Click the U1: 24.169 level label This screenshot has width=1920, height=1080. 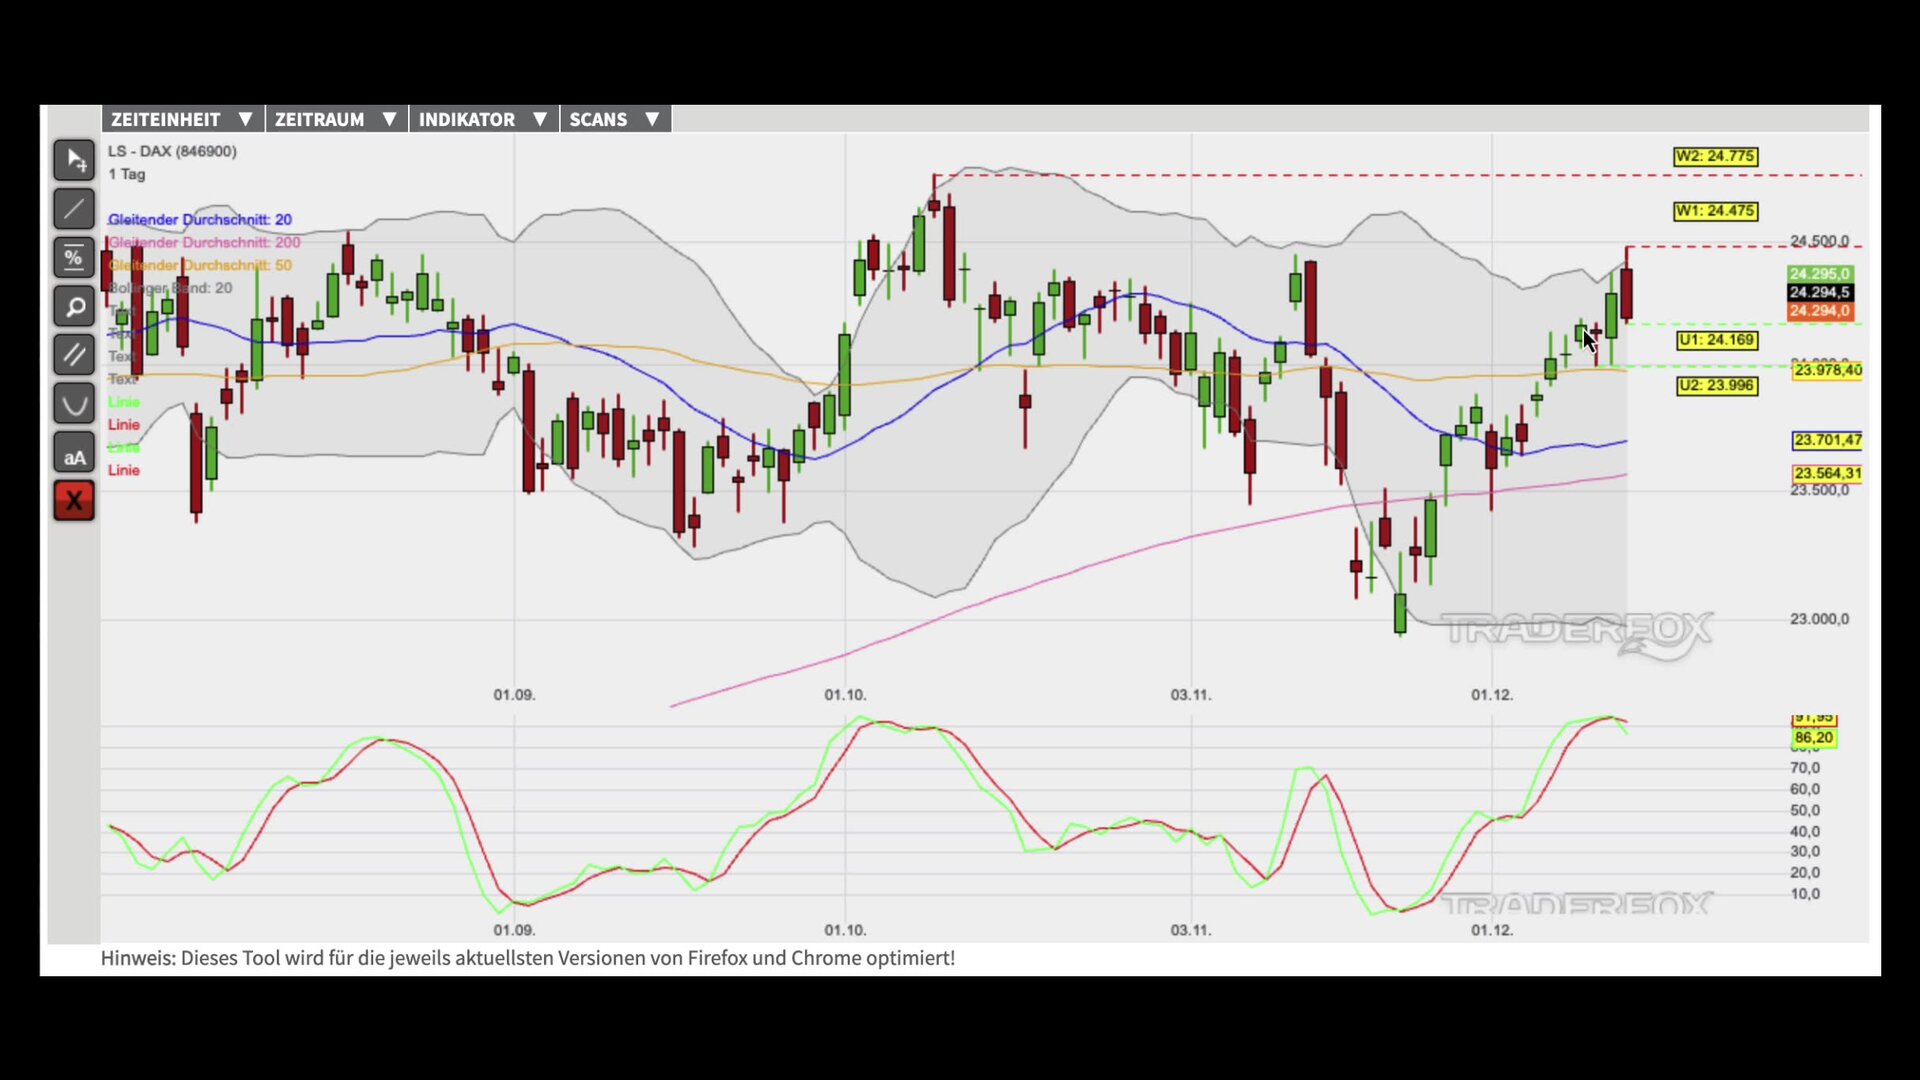1716,340
